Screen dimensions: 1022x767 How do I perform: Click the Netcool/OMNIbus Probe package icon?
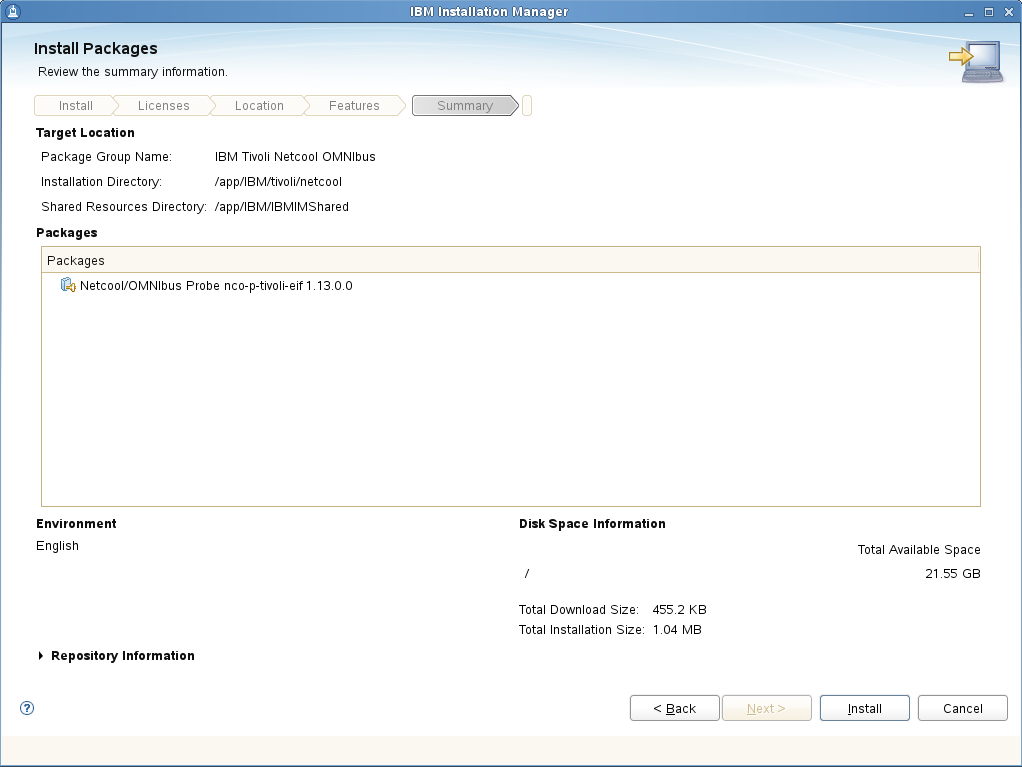(68, 285)
